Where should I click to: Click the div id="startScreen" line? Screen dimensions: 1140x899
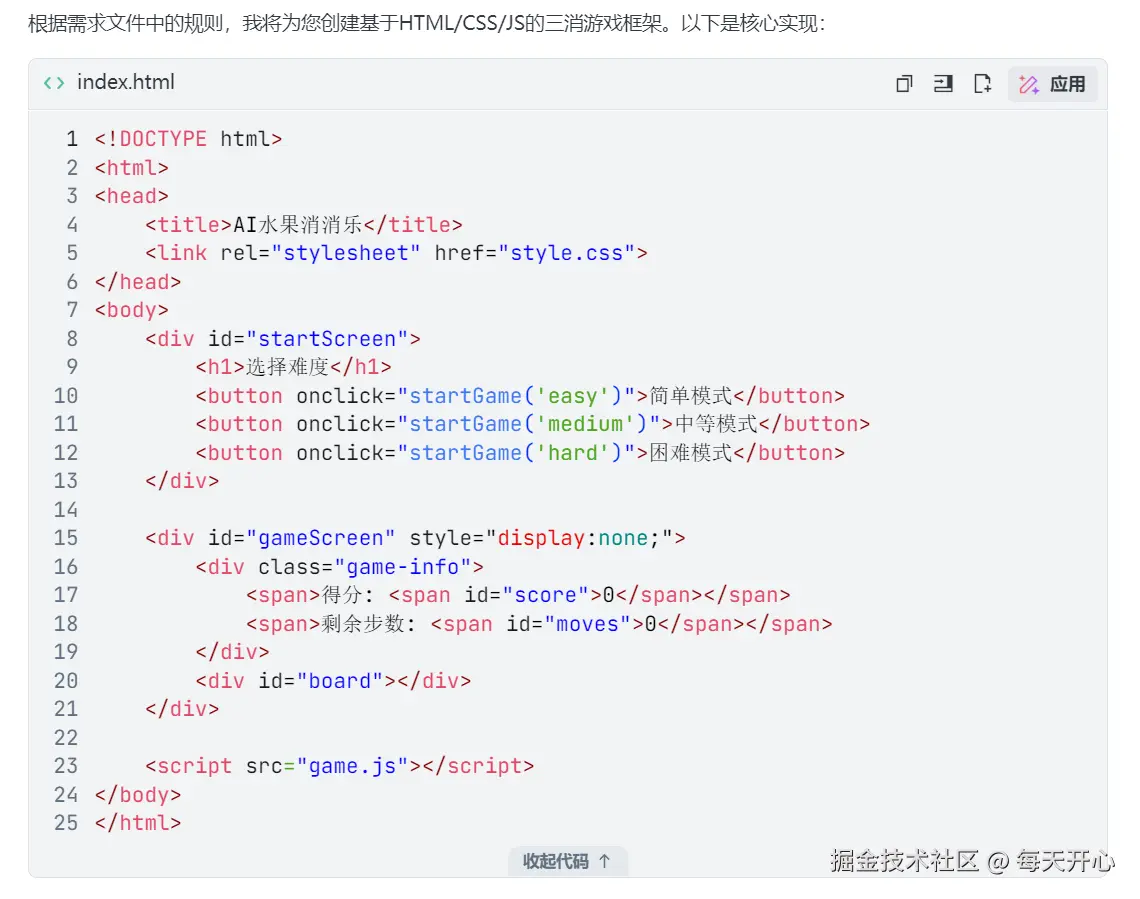(x=283, y=339)
